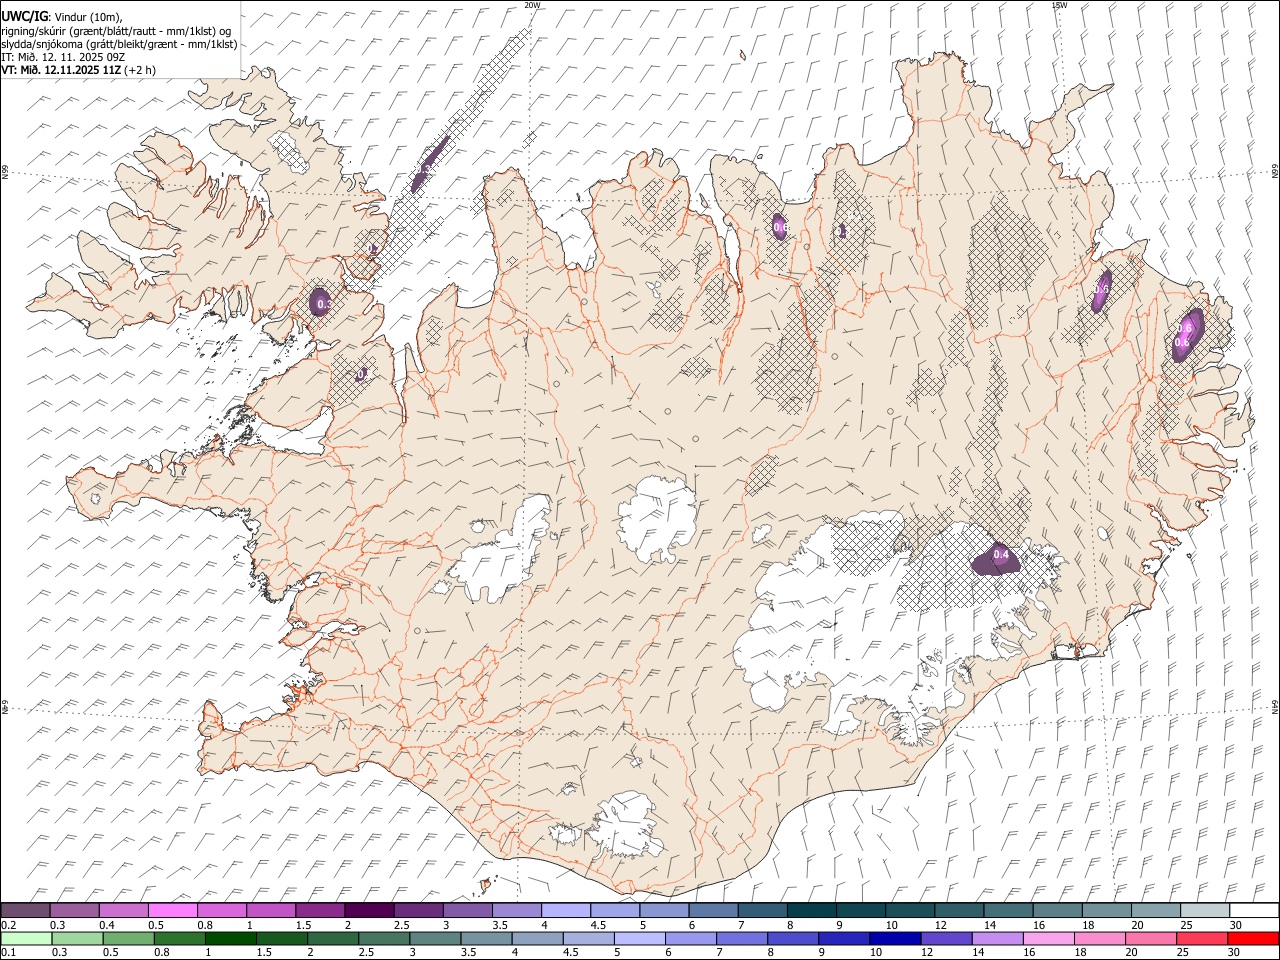
Task: Select the 'IT: Mið. 12. 11. 2025 09Z' line
Action: coord(63,57)
